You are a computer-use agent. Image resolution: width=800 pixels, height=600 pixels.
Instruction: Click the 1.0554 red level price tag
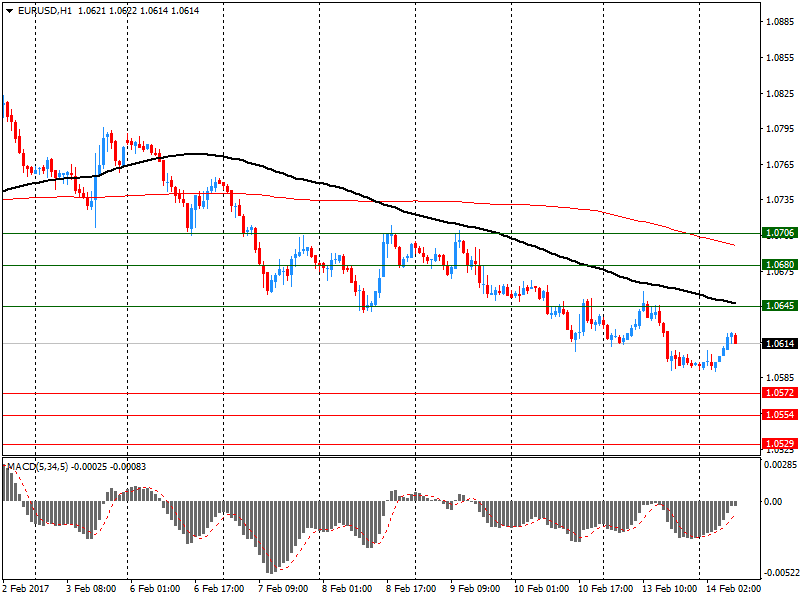tap(779, 415)
